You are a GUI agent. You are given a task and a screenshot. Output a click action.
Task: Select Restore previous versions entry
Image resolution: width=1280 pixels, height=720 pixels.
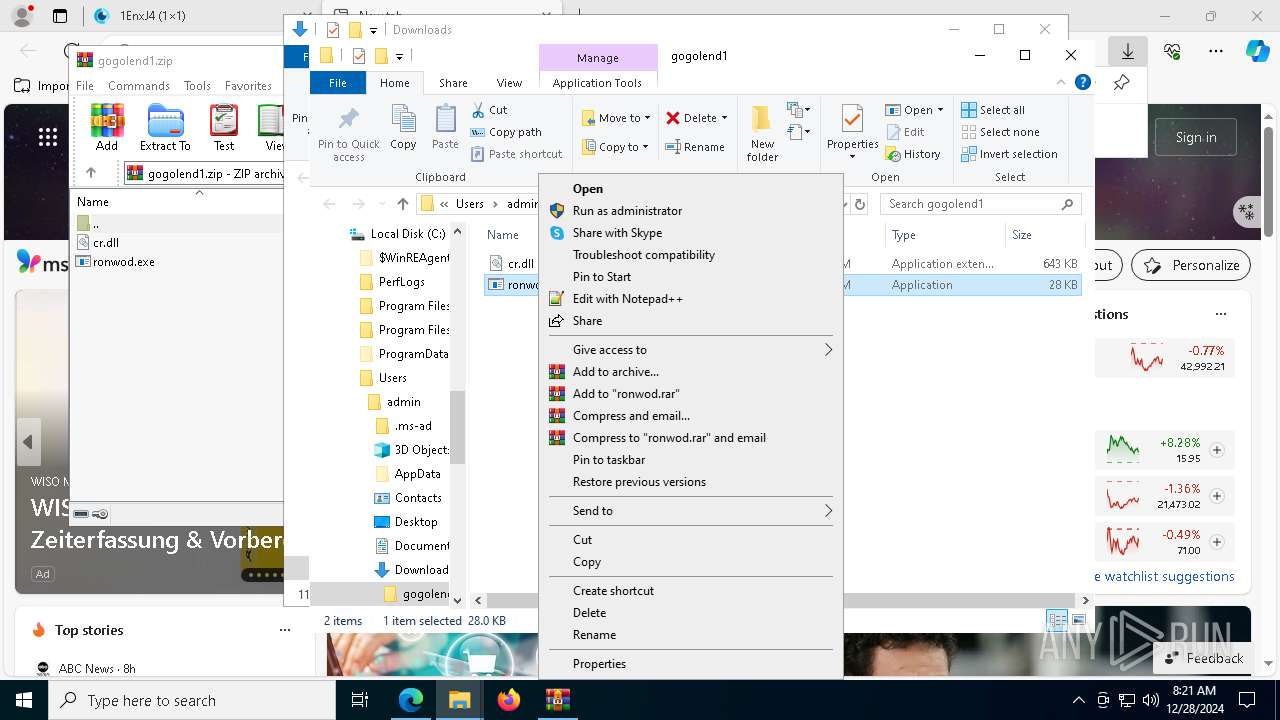(639, 482)
